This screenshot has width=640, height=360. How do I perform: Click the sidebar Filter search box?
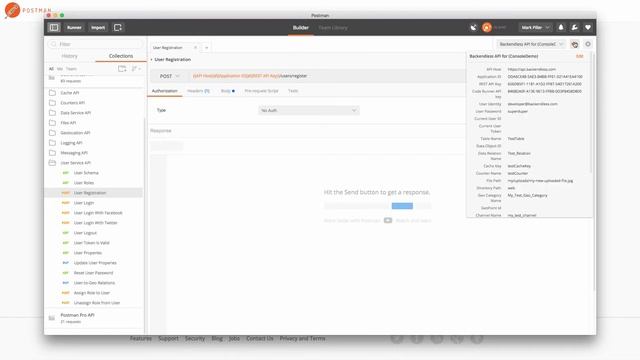pos(96,44)
